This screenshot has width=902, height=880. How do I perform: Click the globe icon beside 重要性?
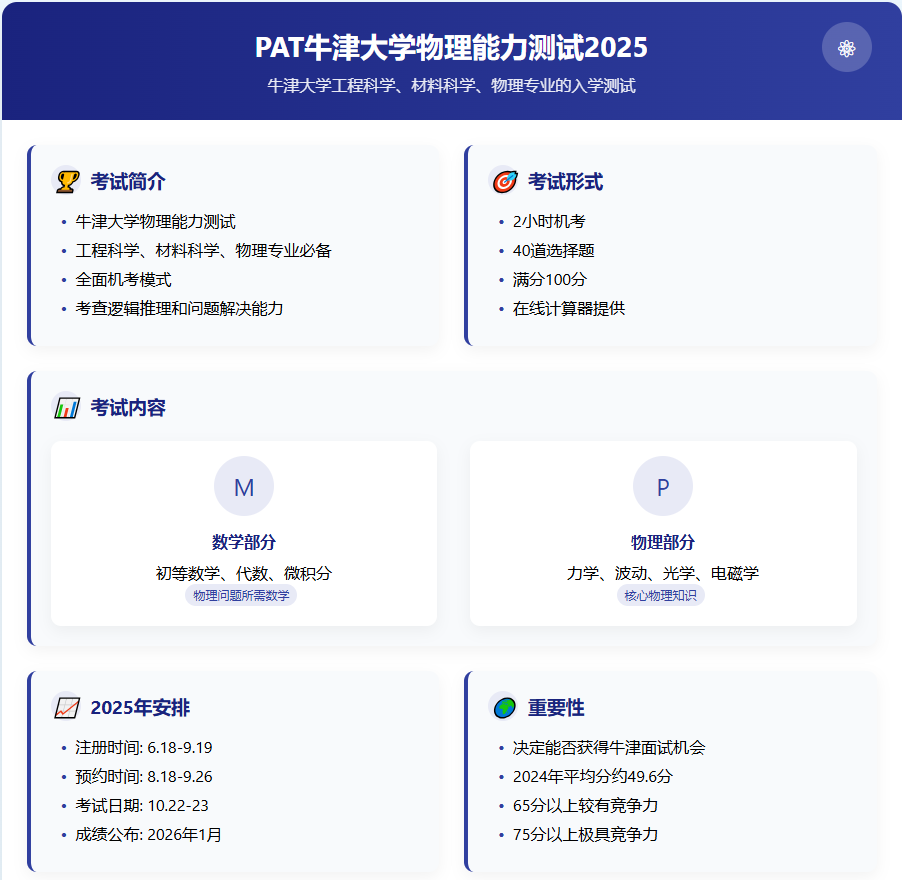tap(504, 707)
